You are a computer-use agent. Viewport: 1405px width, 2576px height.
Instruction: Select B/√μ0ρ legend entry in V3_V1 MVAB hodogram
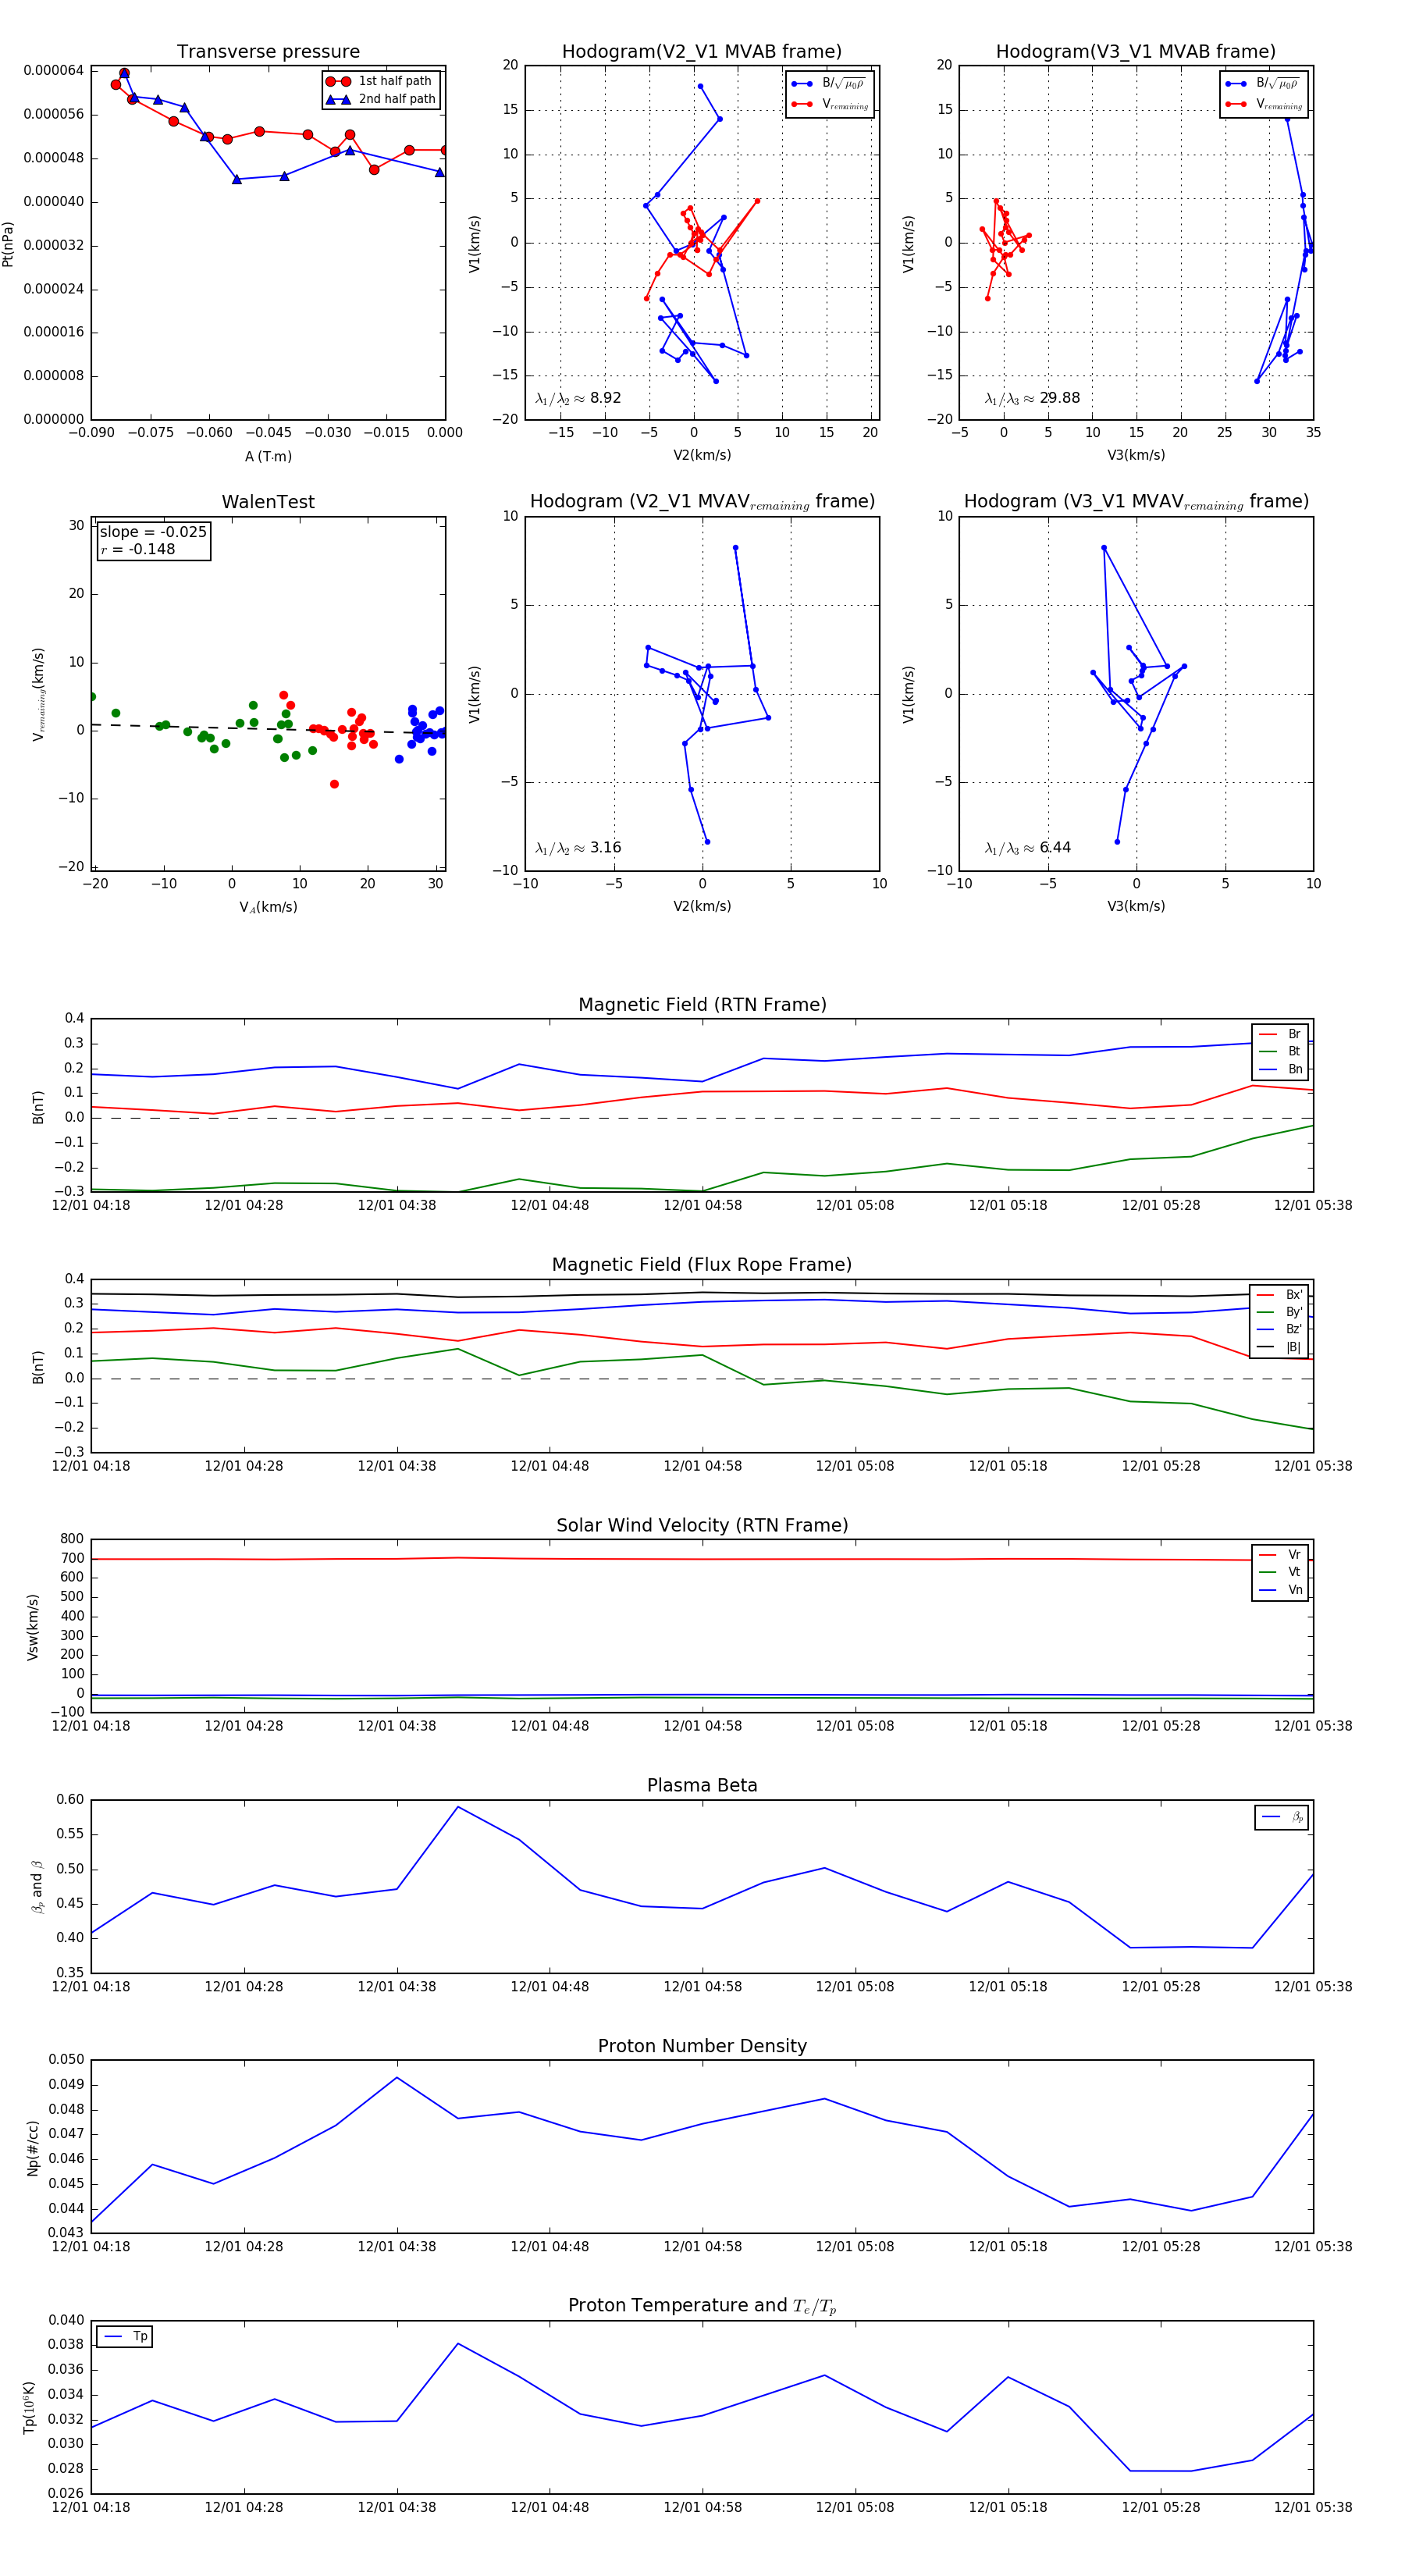[1263, 83]
